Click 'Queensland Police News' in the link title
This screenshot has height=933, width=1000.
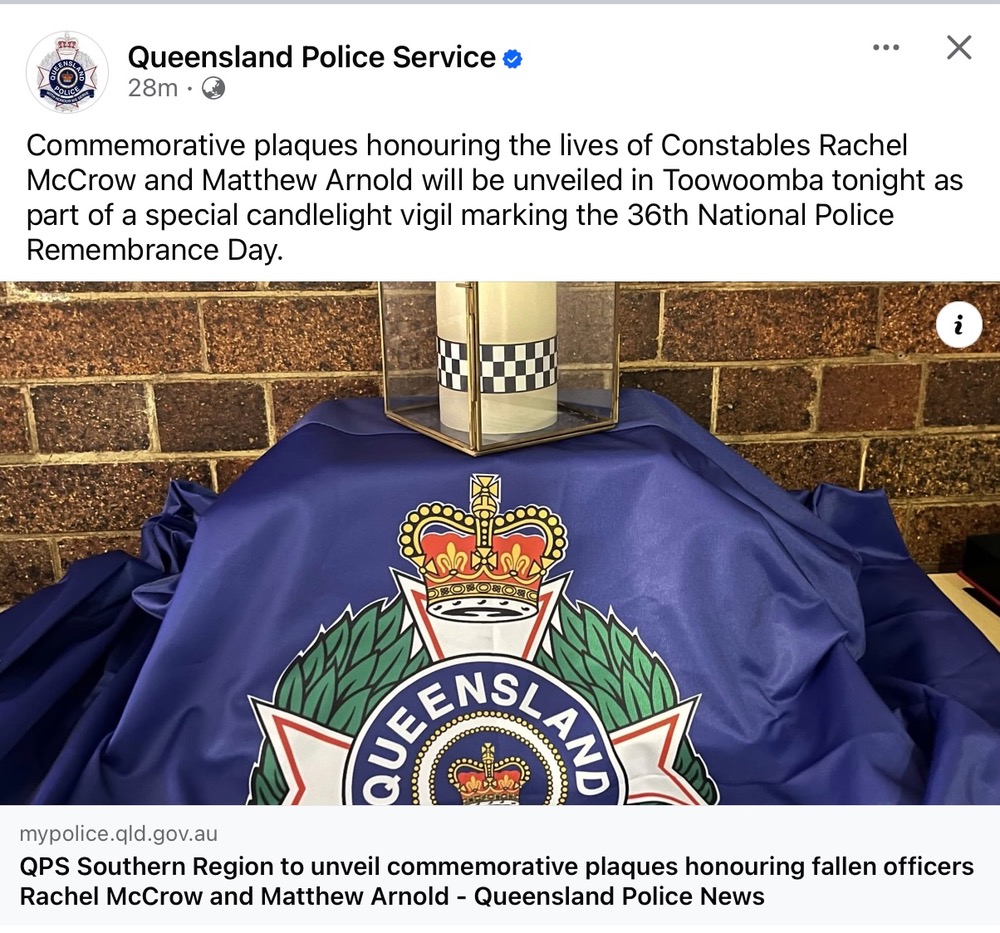[x=619, y=896]
